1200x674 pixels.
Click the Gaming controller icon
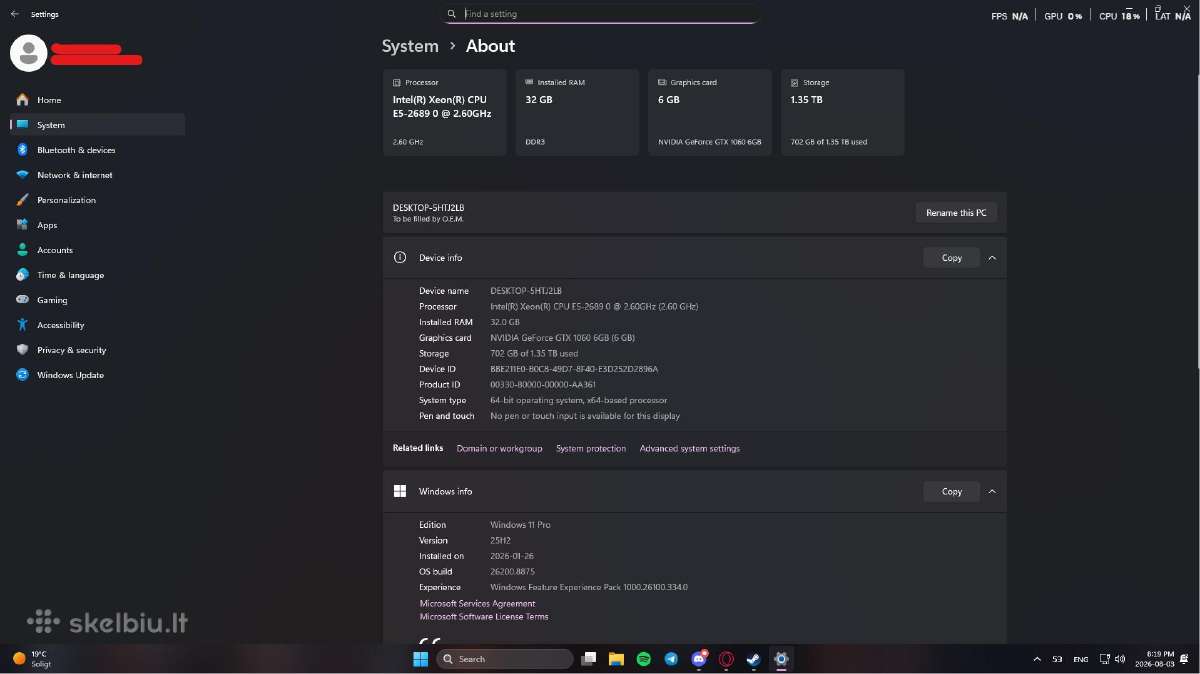(22, 300)
